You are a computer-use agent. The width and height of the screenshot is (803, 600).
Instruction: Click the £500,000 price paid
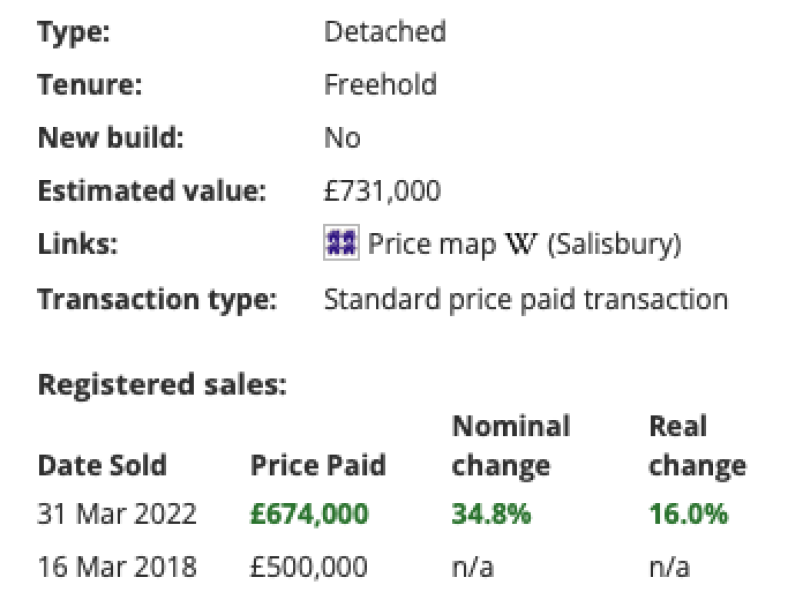[309, 568]
